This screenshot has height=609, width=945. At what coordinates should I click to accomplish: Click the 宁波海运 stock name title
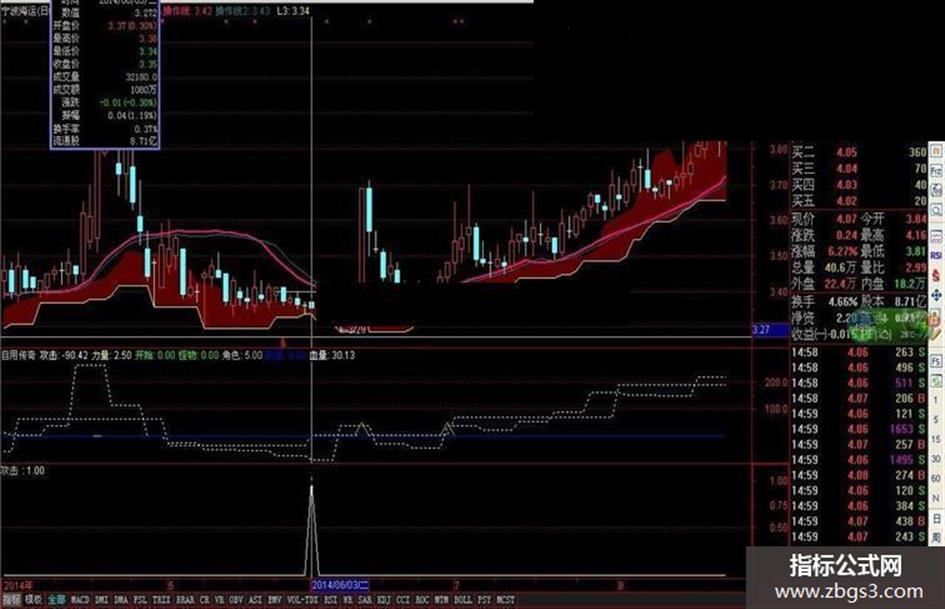24,11
